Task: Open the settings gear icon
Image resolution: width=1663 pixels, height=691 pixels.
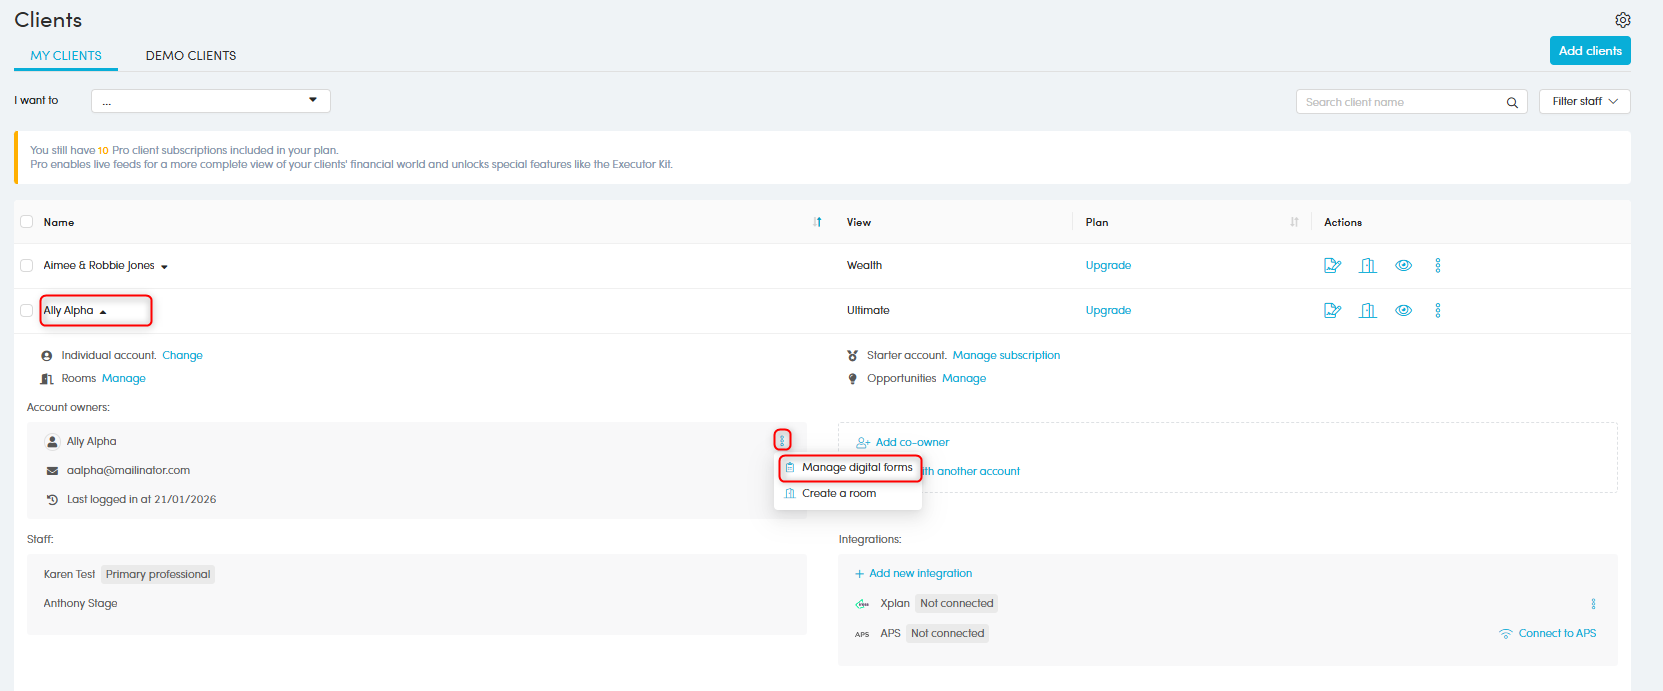Action: coord(1622,20)
